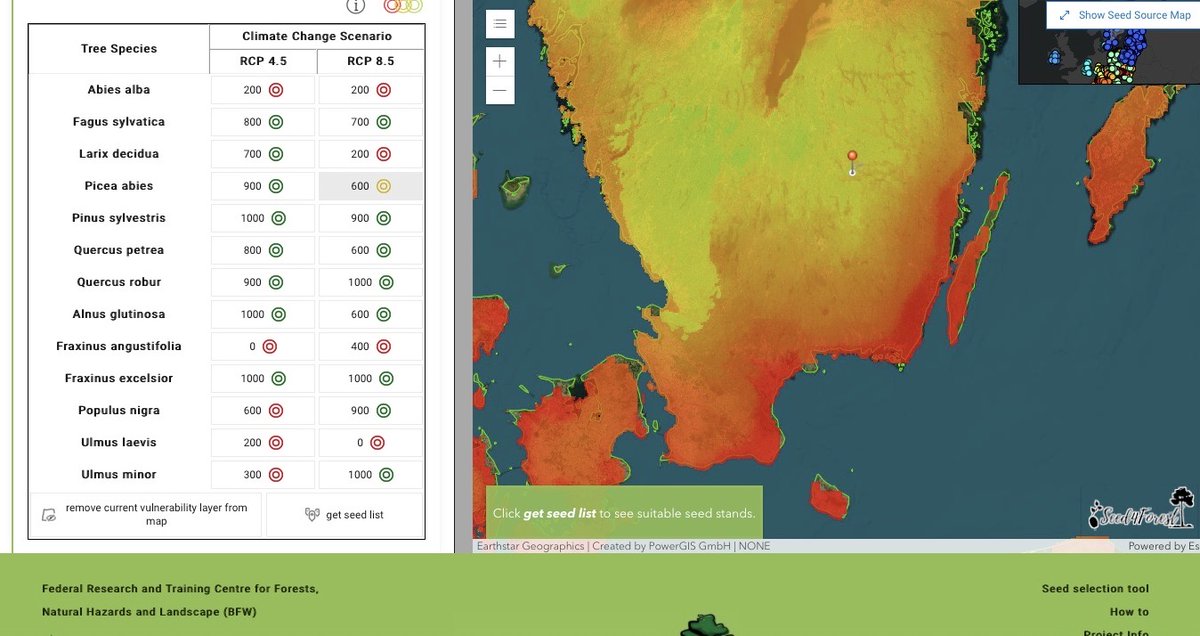Click the seed source overview map thumbnail
This screenshot has width=1200, height=636.
click(x=1109, y=56)
